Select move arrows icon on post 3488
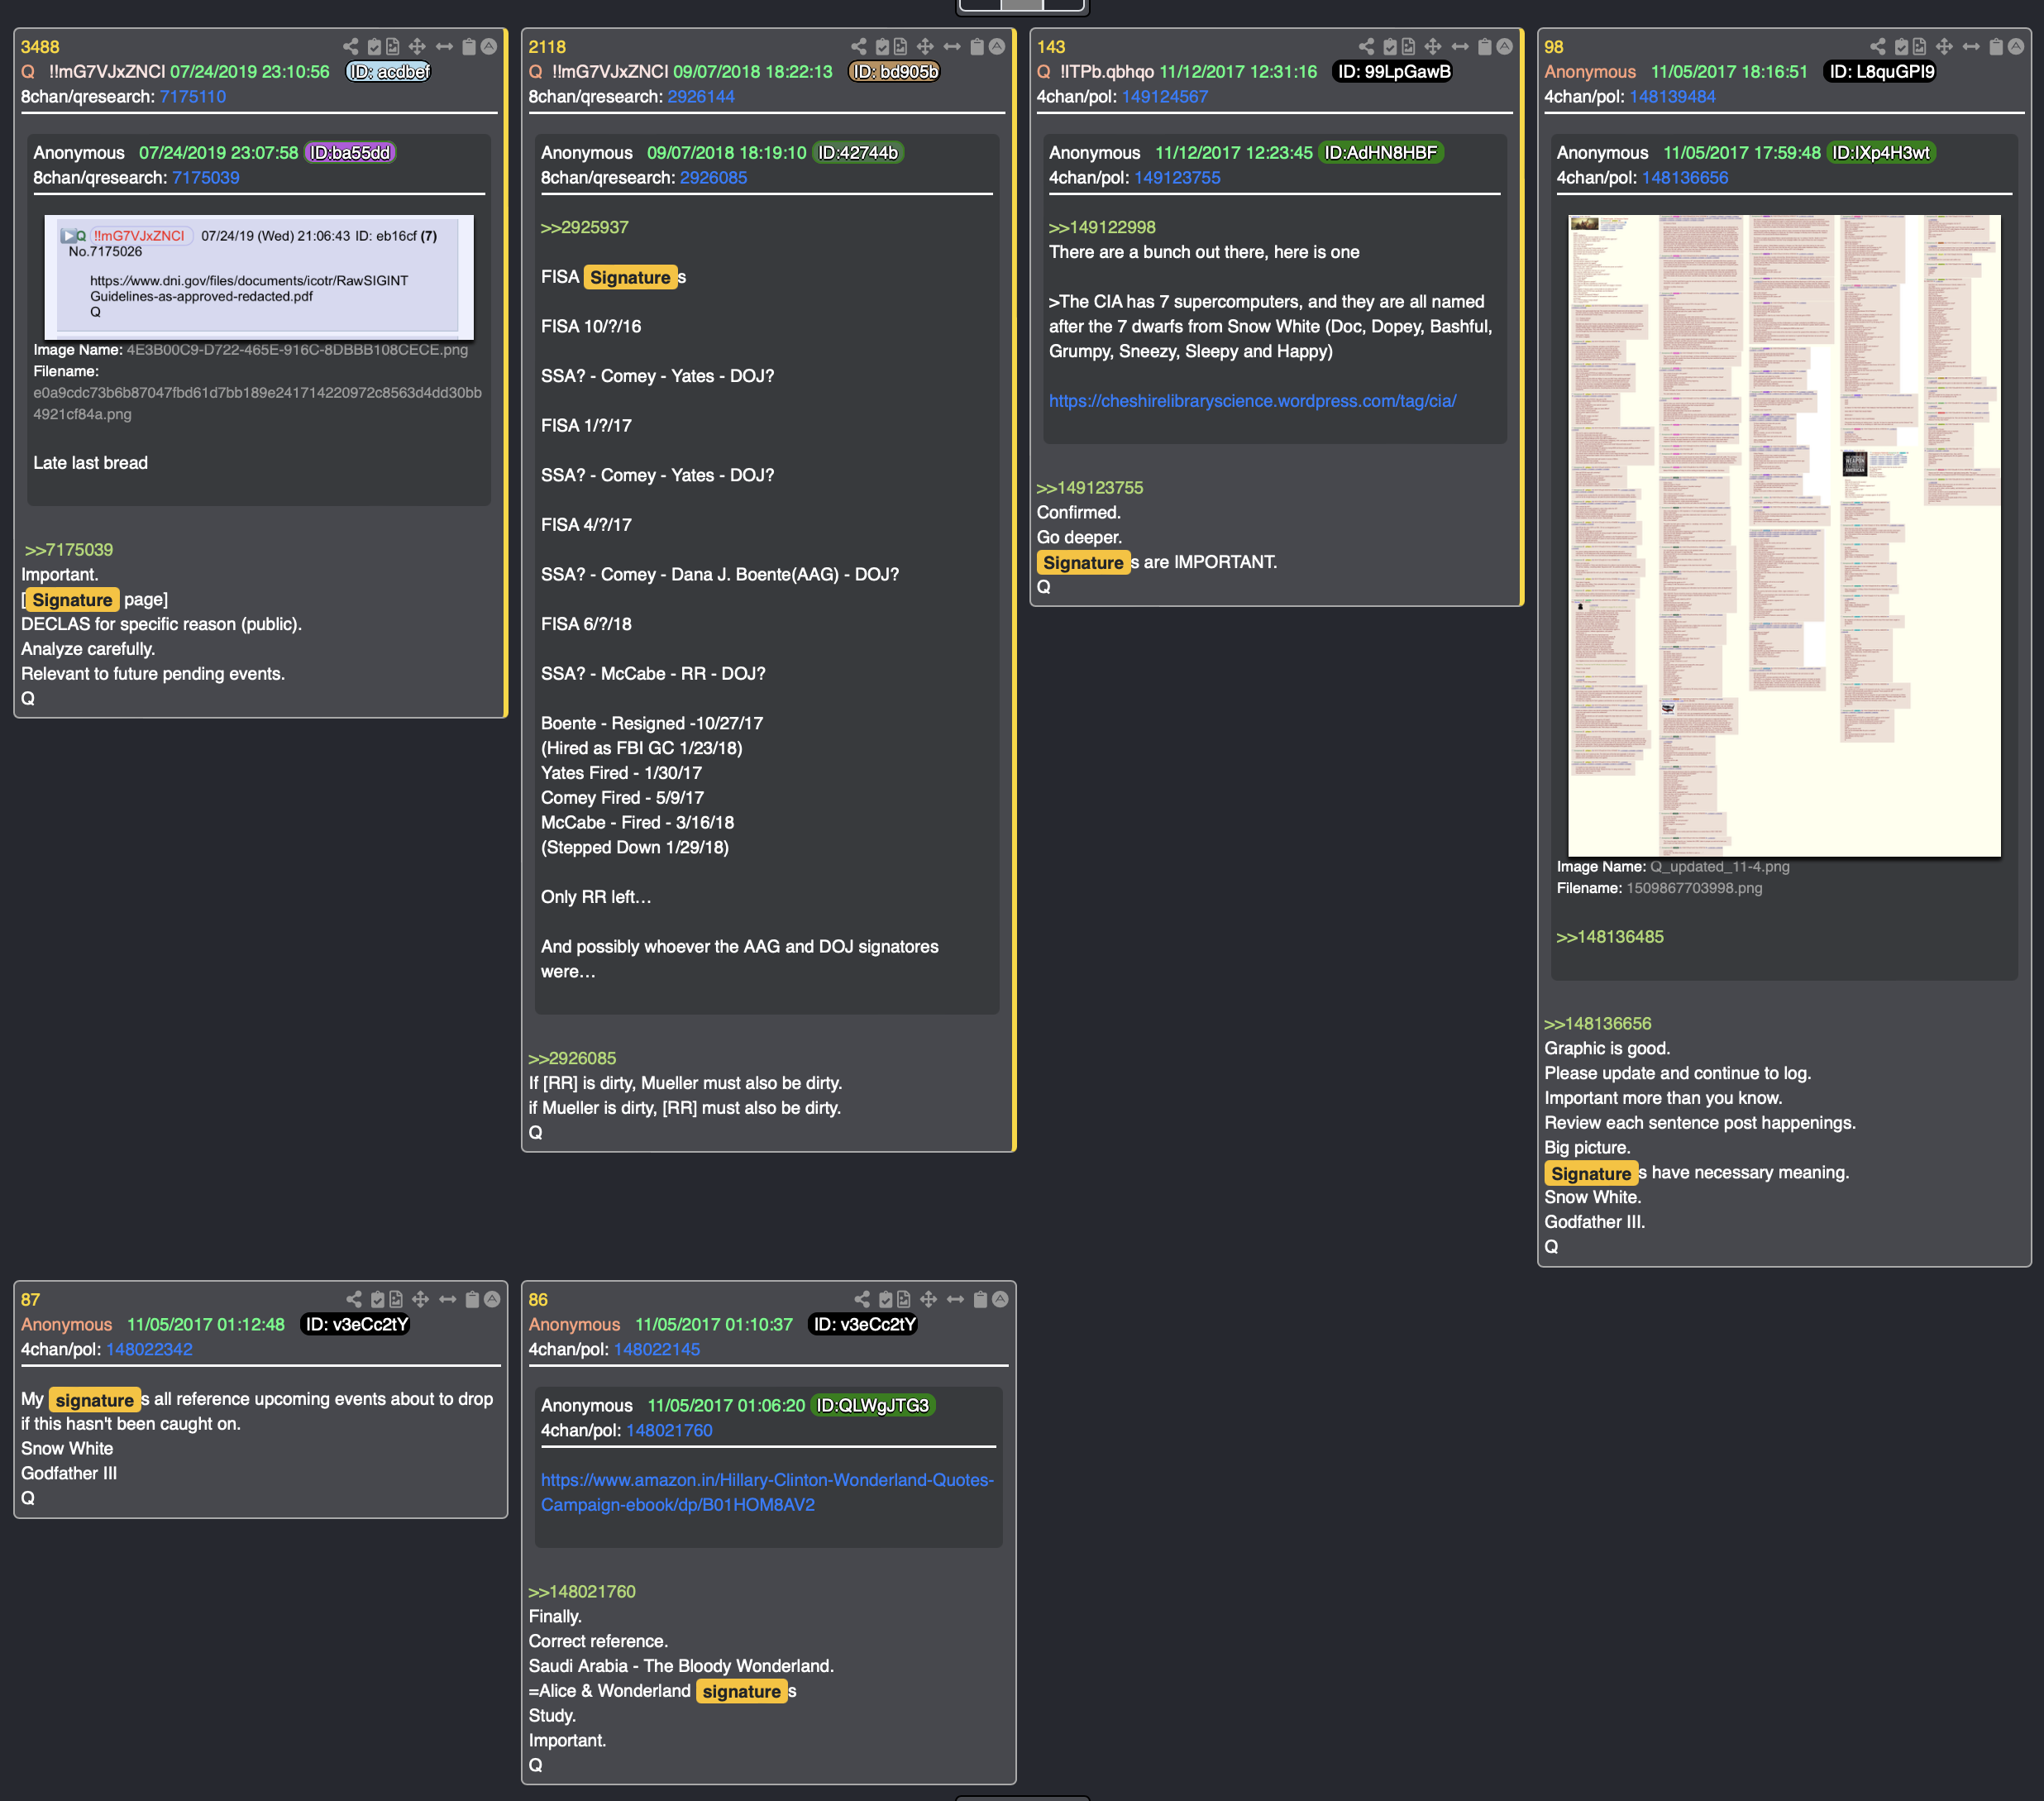The image size is (2044, 1801). (417, 47)
